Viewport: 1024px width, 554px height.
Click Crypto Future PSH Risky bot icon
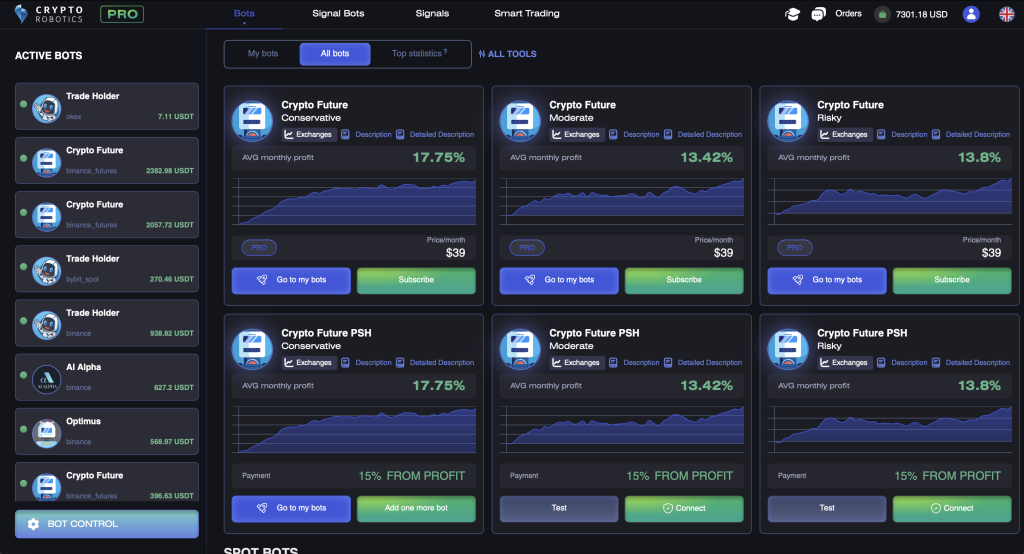788,349
